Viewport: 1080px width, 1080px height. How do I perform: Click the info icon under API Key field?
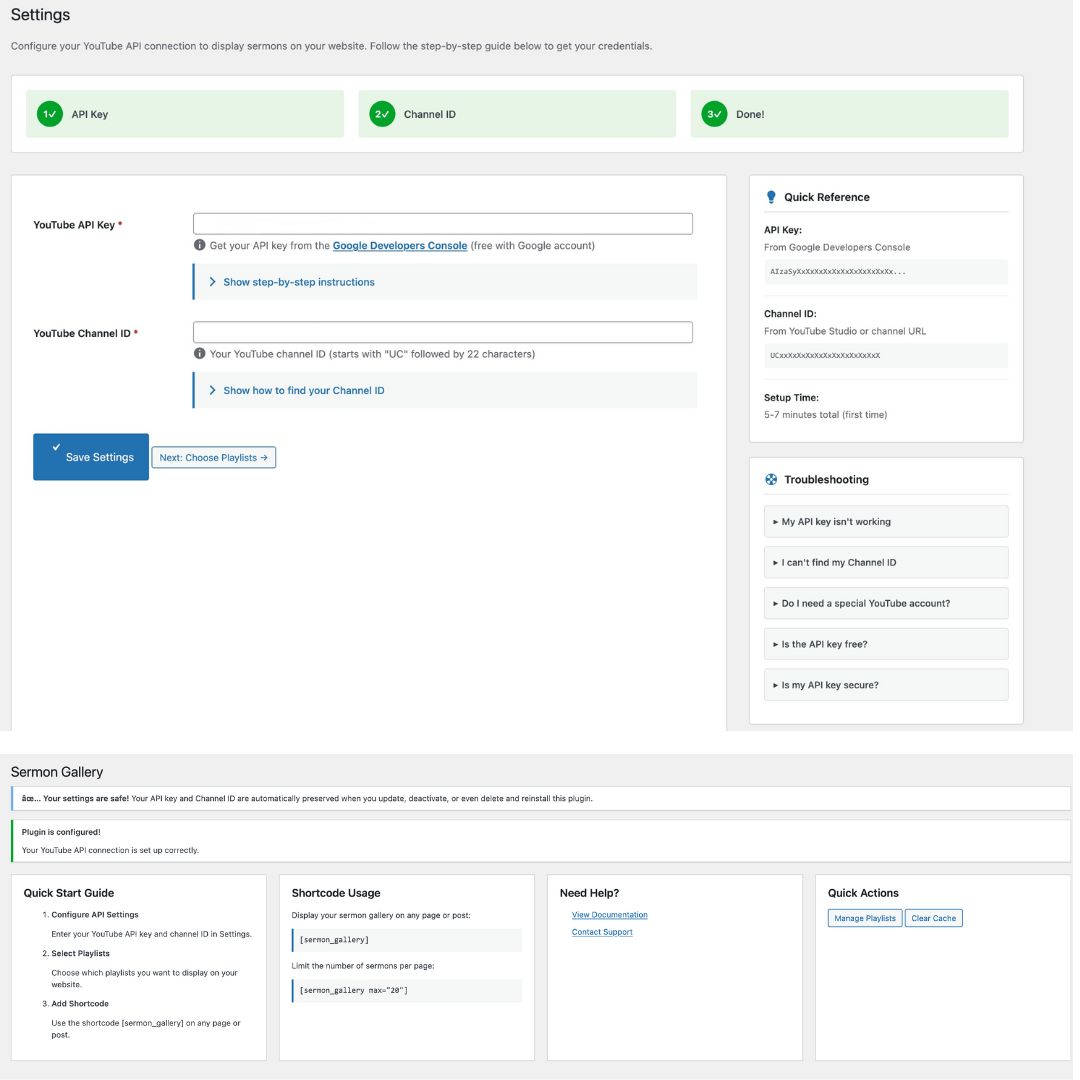click(200, 245)
